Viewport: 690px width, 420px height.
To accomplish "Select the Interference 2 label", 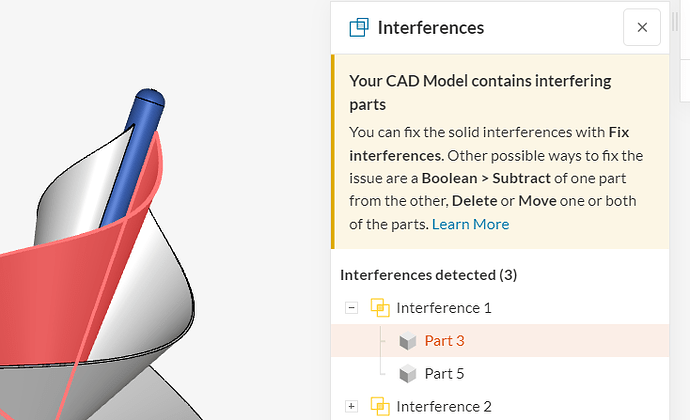I will [x=443, y=406].
